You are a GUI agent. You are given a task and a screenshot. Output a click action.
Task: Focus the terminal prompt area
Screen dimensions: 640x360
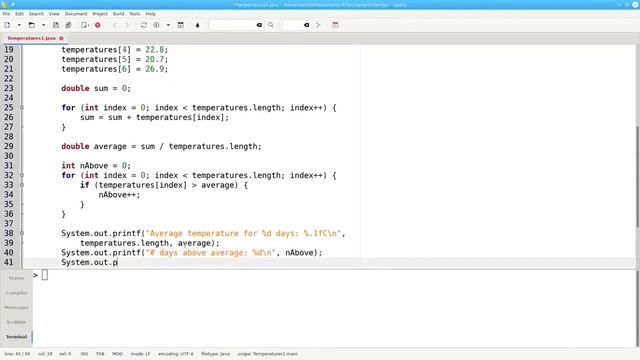(x=334, y=309)
